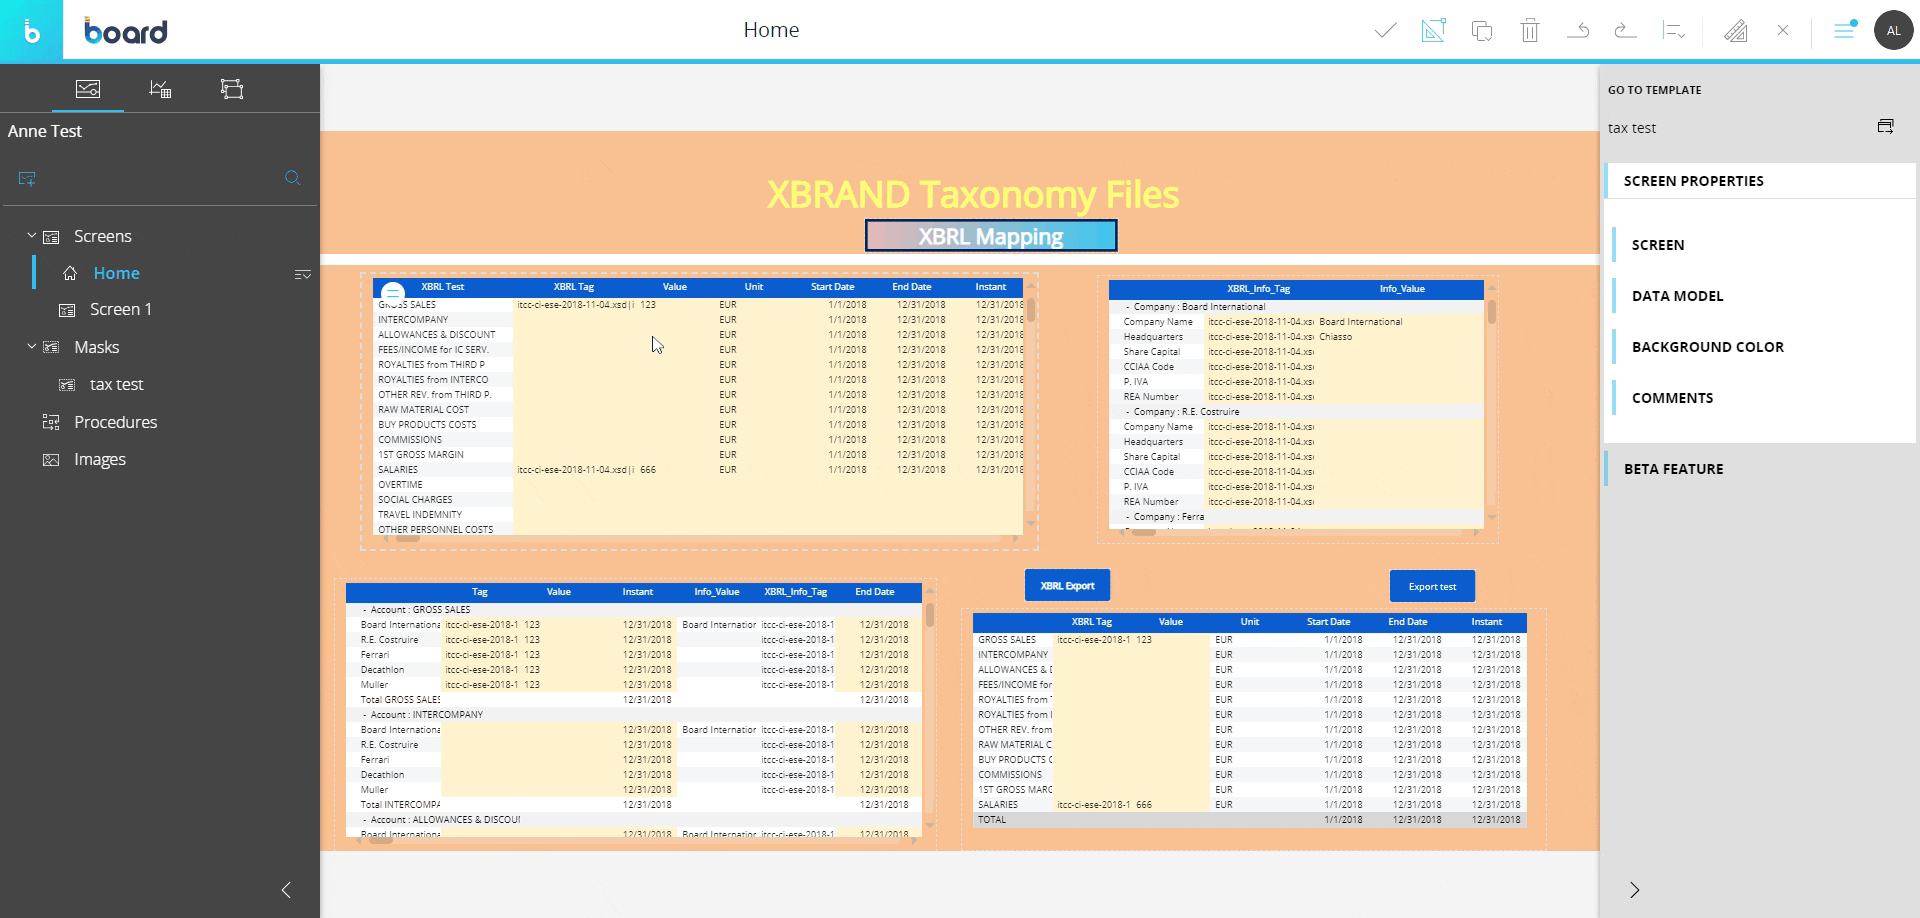Viewport: 1920px width, 918px height.
Task: Toggle the hamburger properties panel icon
Action: point(1844,31)
